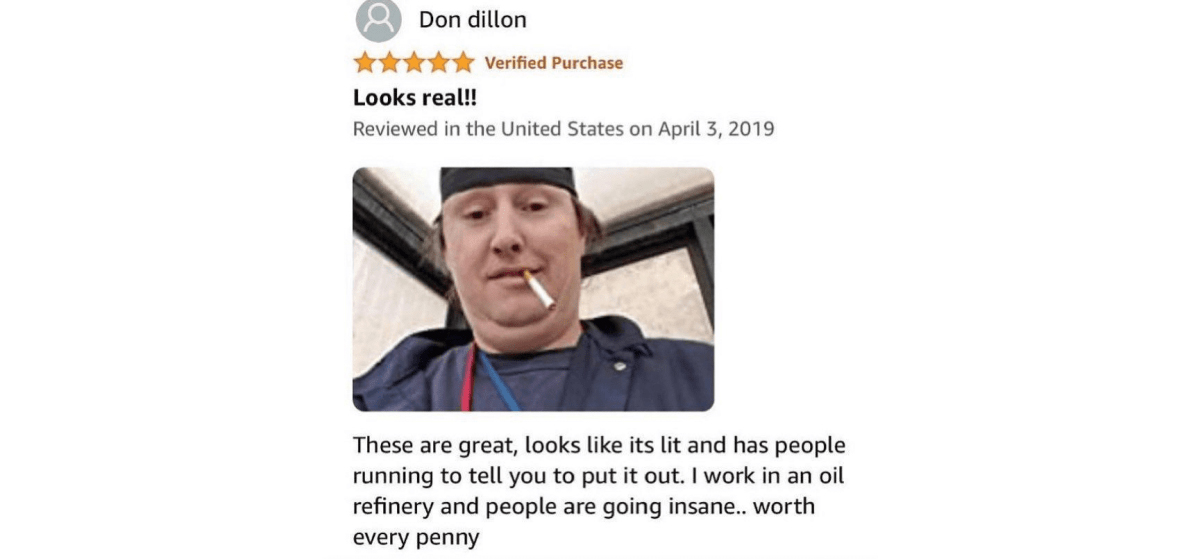Click the words oil in review text

click(x=829, y=475)
